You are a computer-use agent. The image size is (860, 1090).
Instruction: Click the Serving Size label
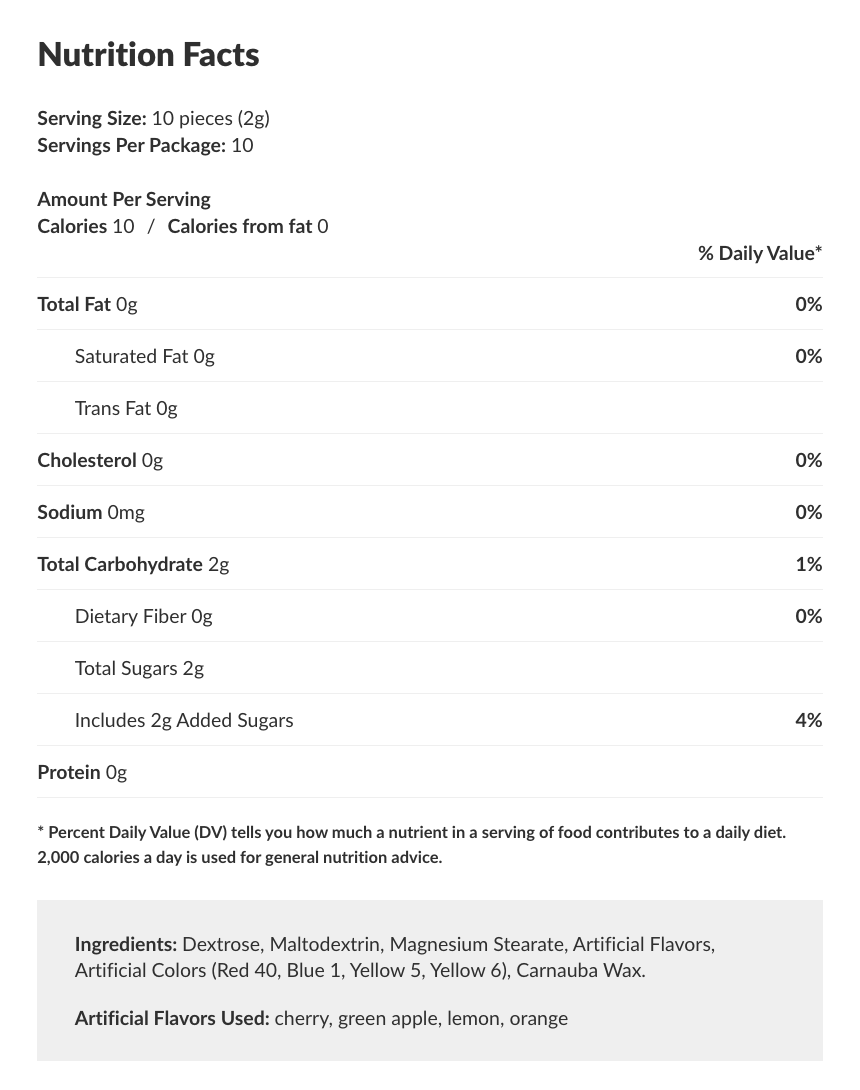click(x=92, y=118)
